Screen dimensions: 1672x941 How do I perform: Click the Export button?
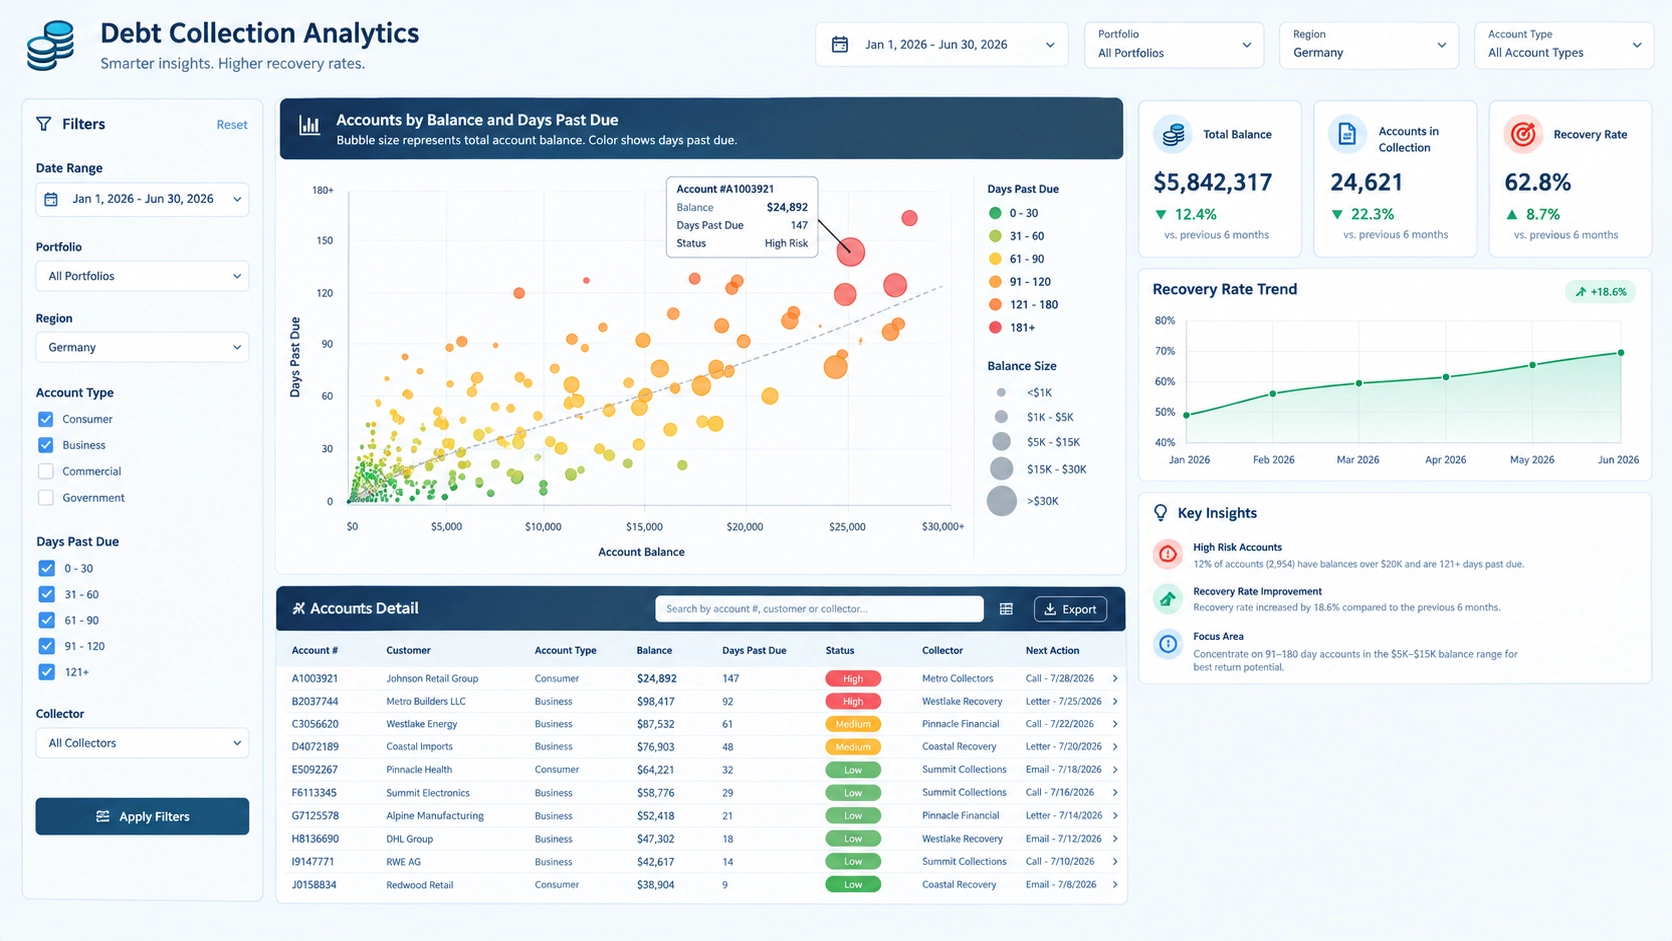click(x=1070, y=609)
